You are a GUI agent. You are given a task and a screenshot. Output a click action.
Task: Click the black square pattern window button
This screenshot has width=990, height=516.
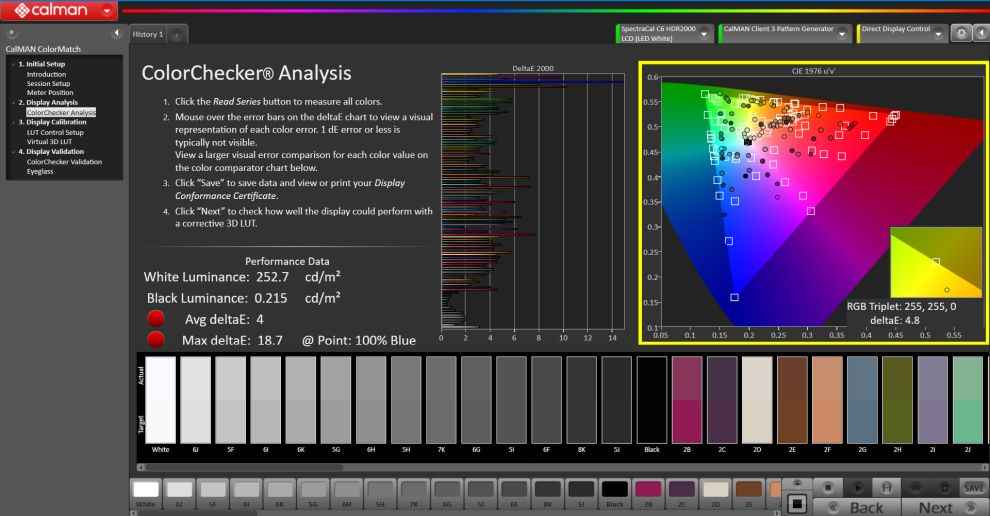(797, 504)
